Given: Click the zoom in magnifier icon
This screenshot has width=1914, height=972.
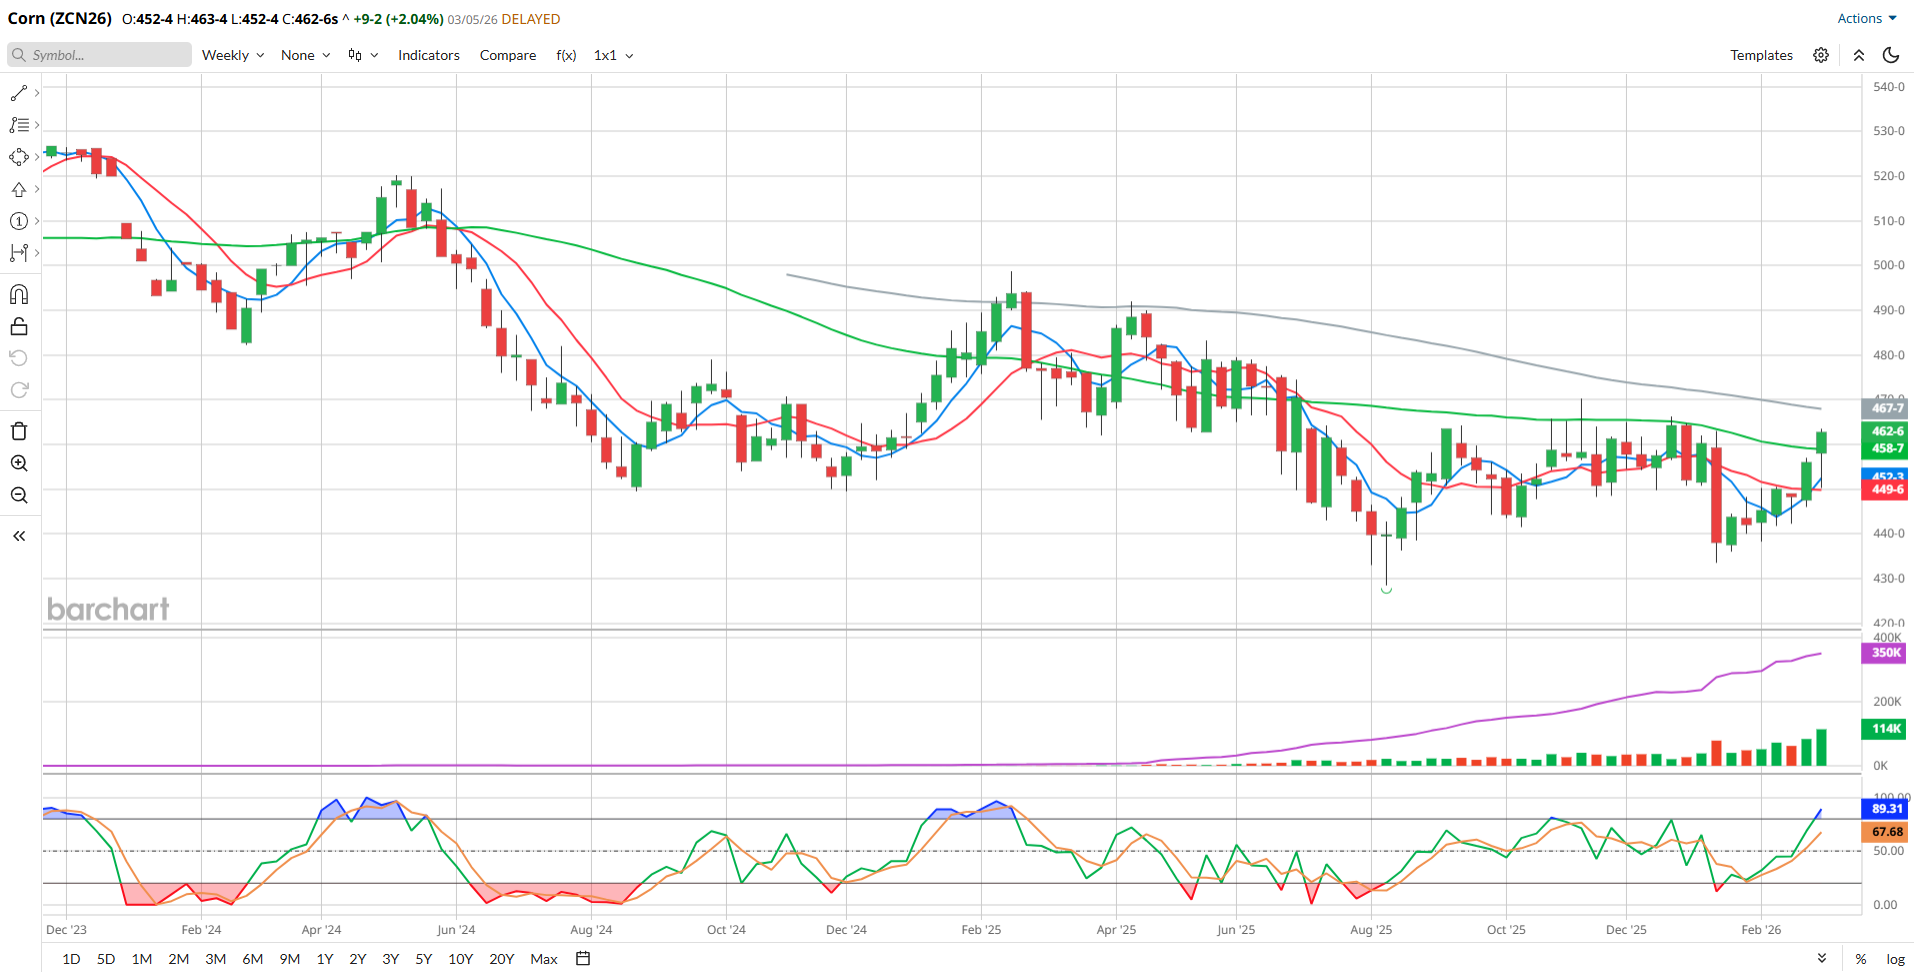Looking at the screenshot, I should pos(18,463).
